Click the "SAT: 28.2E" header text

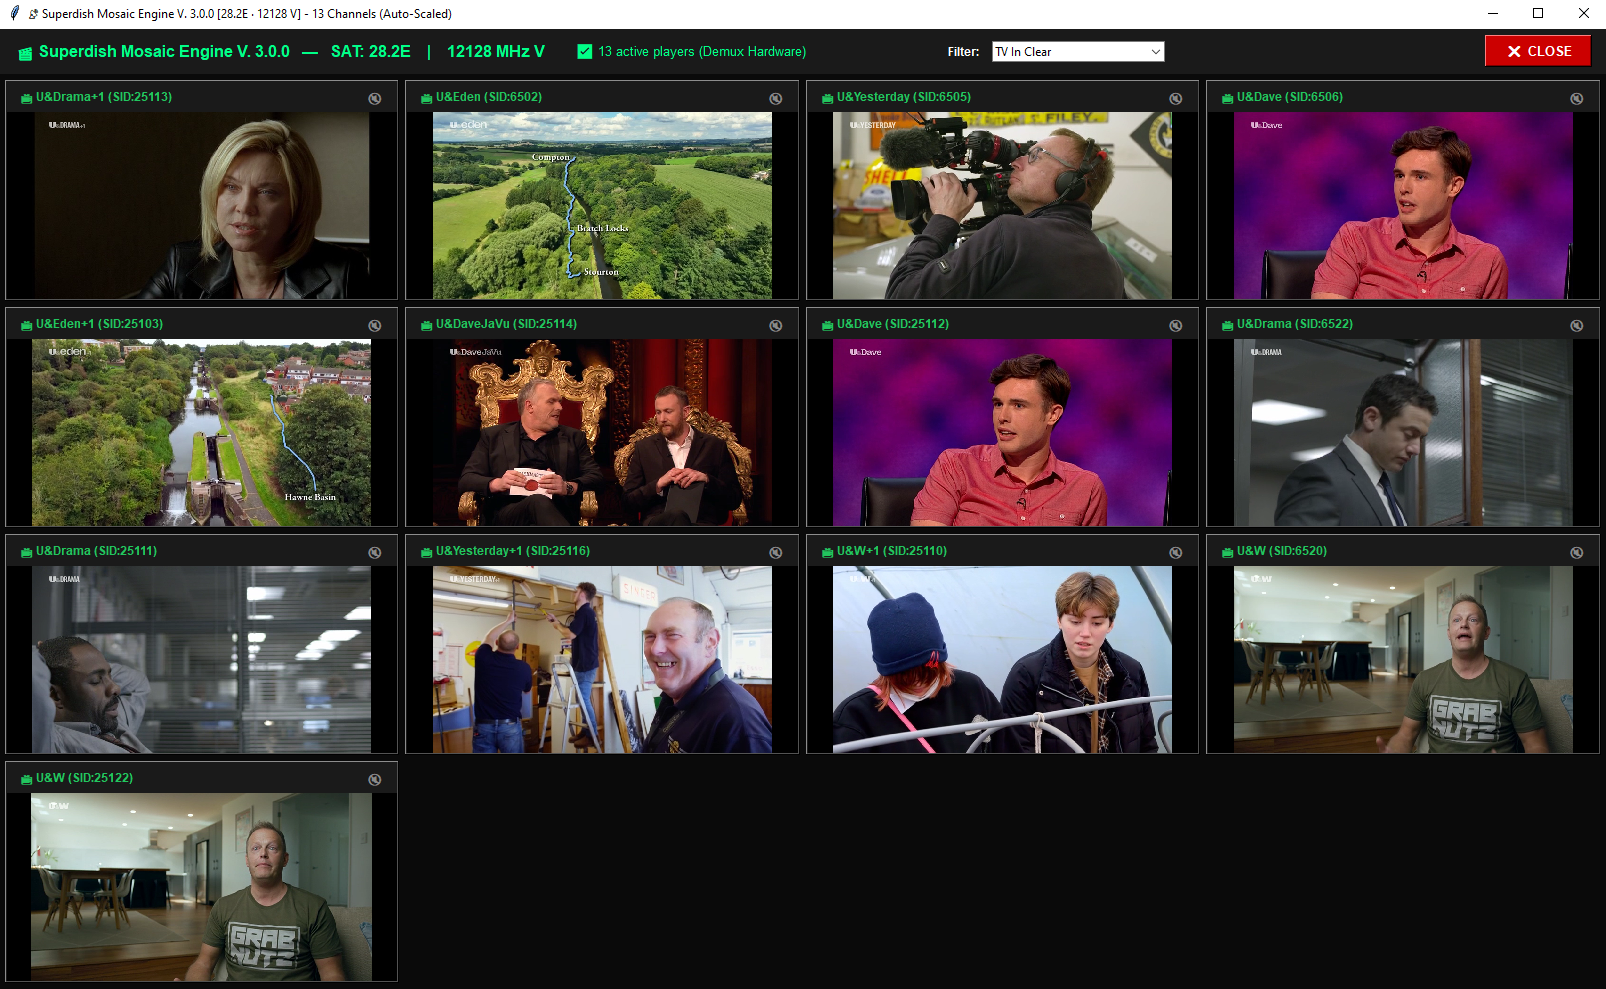(x=371, y=51)
